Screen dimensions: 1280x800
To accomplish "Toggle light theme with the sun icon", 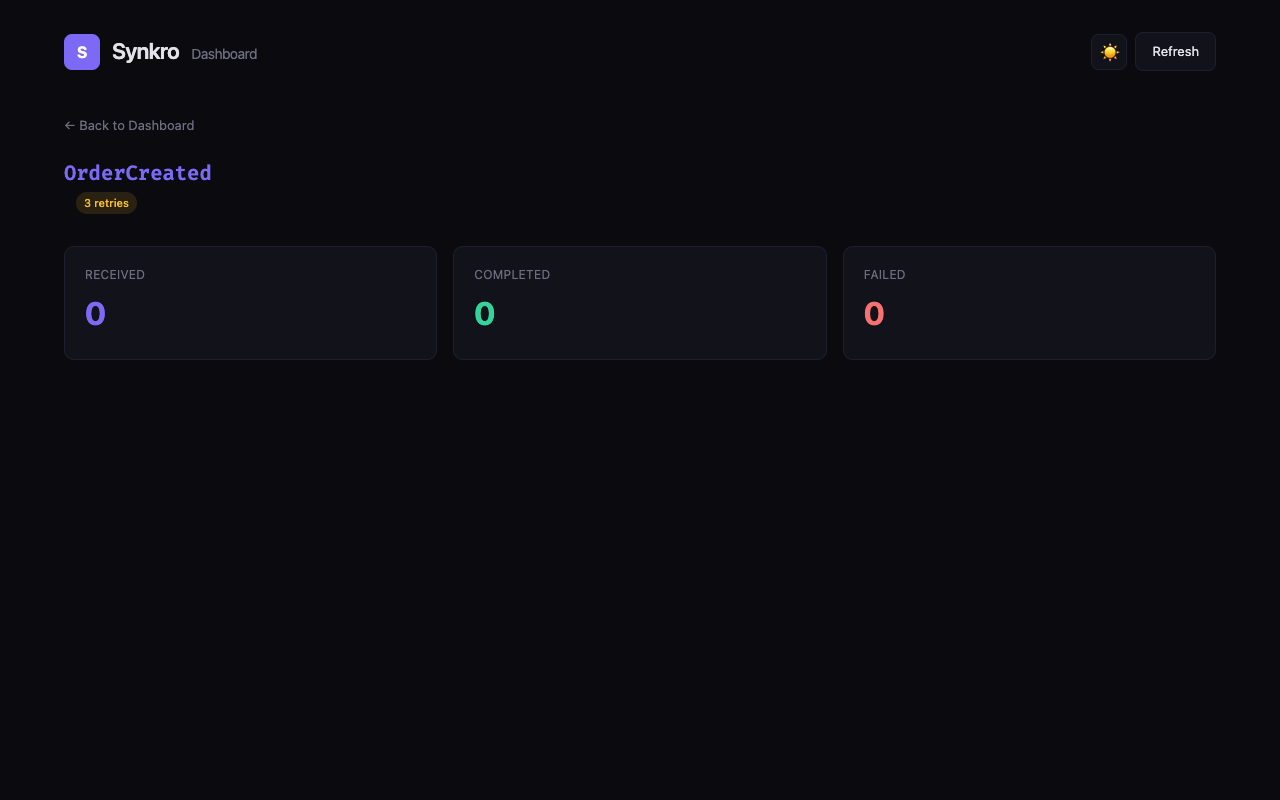I will (x=1109, y=52).
